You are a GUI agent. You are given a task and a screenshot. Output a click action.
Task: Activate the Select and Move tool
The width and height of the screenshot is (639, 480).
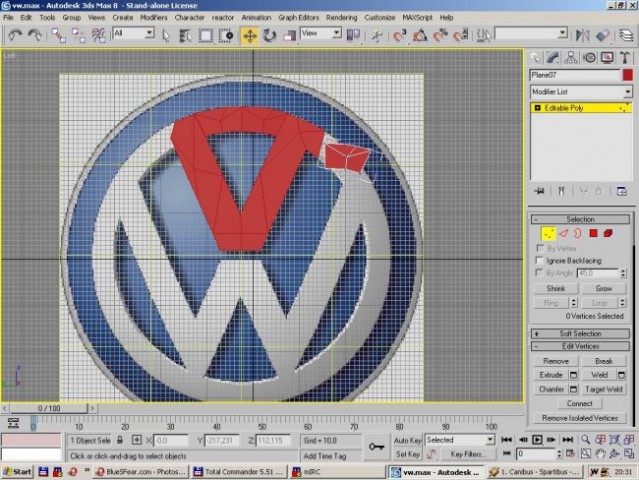pos(249,36)
